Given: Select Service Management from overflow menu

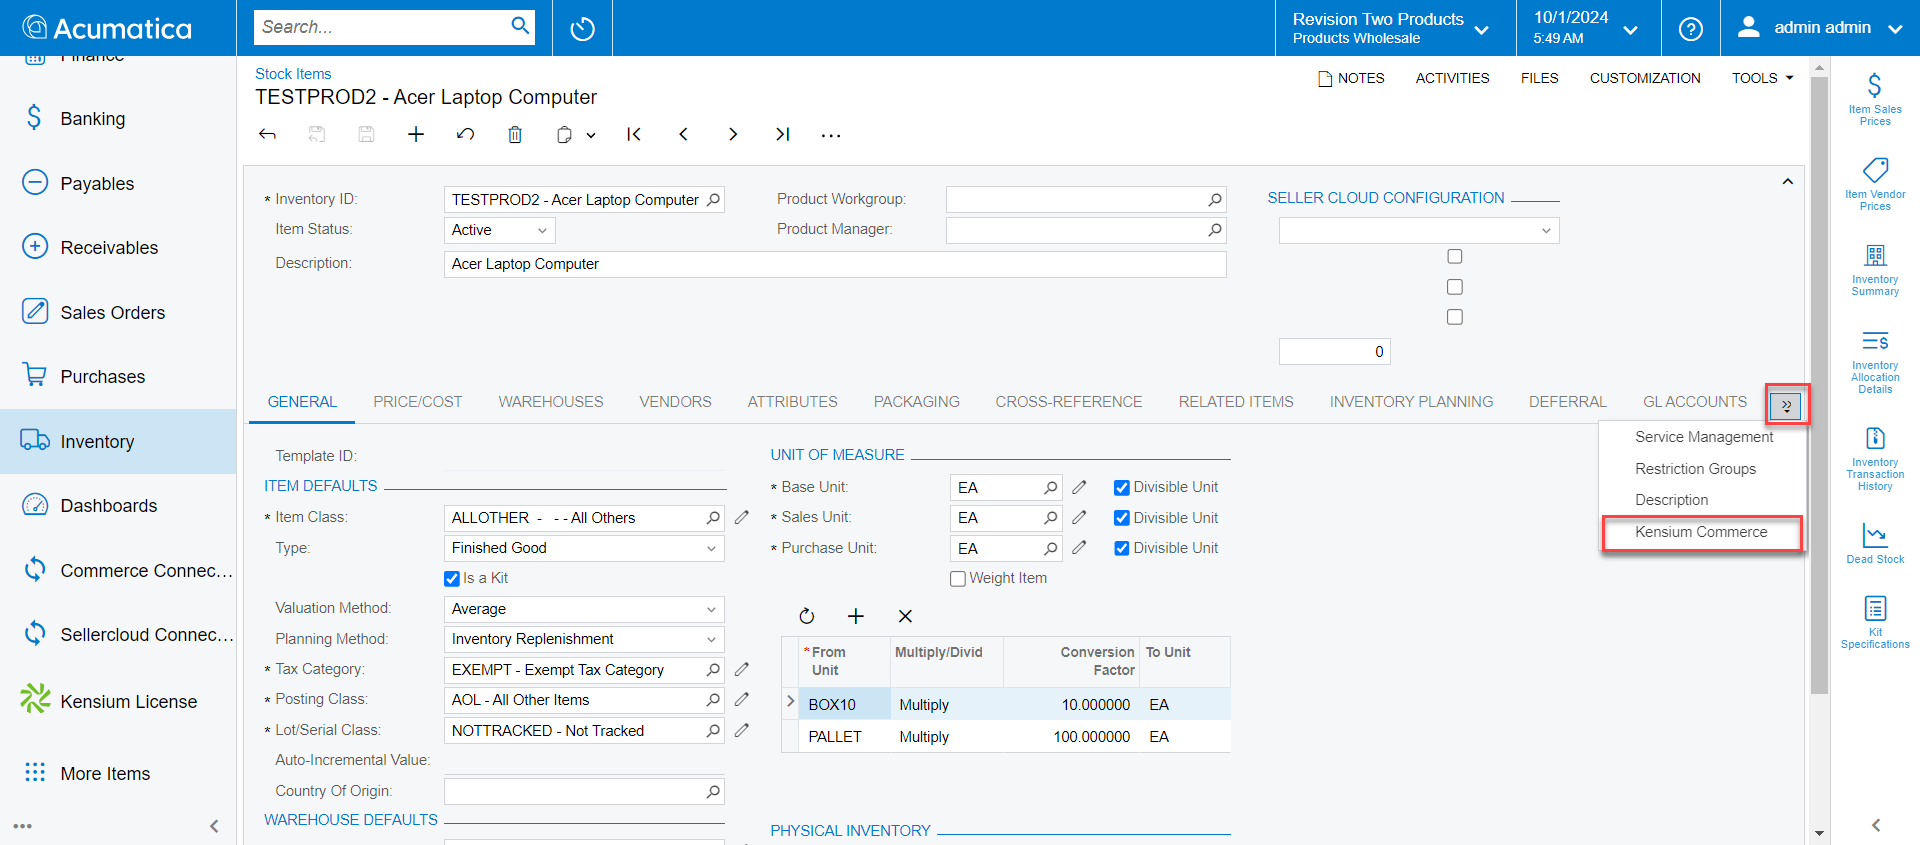Looking at the screenshot, I should point(1703,437).
